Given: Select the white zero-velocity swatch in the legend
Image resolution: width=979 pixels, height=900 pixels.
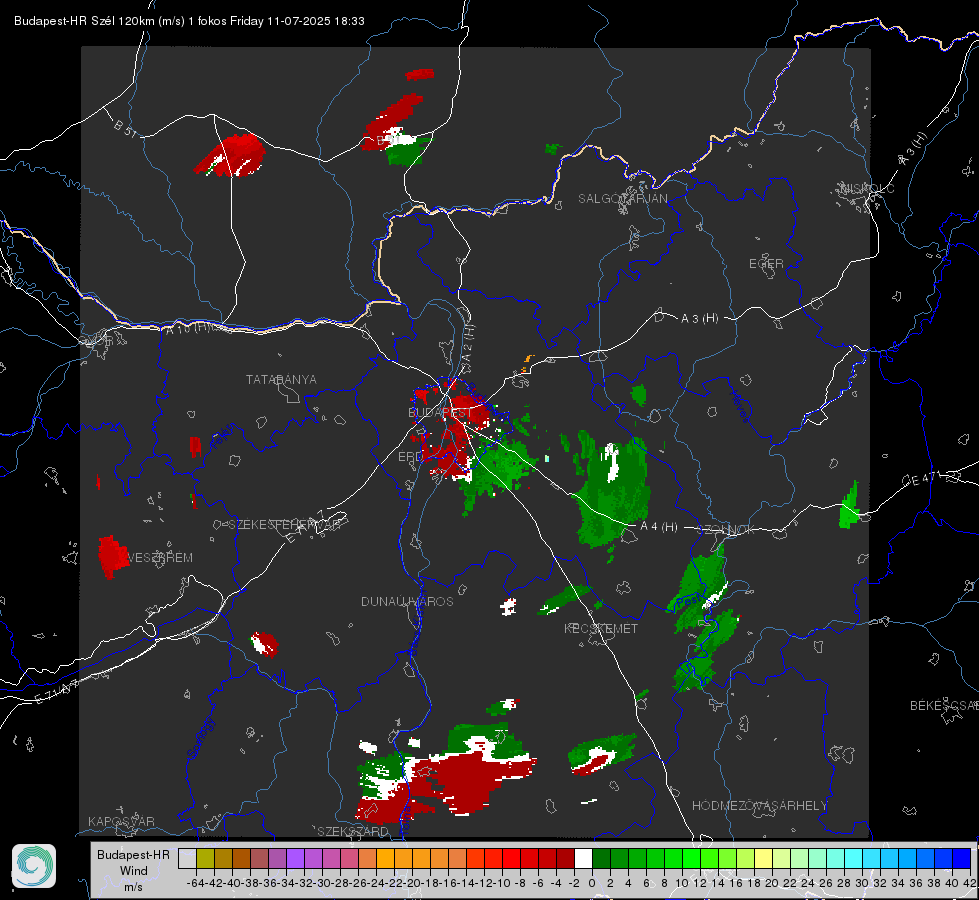Looking at the screenshot, I should tap(583, 858).
